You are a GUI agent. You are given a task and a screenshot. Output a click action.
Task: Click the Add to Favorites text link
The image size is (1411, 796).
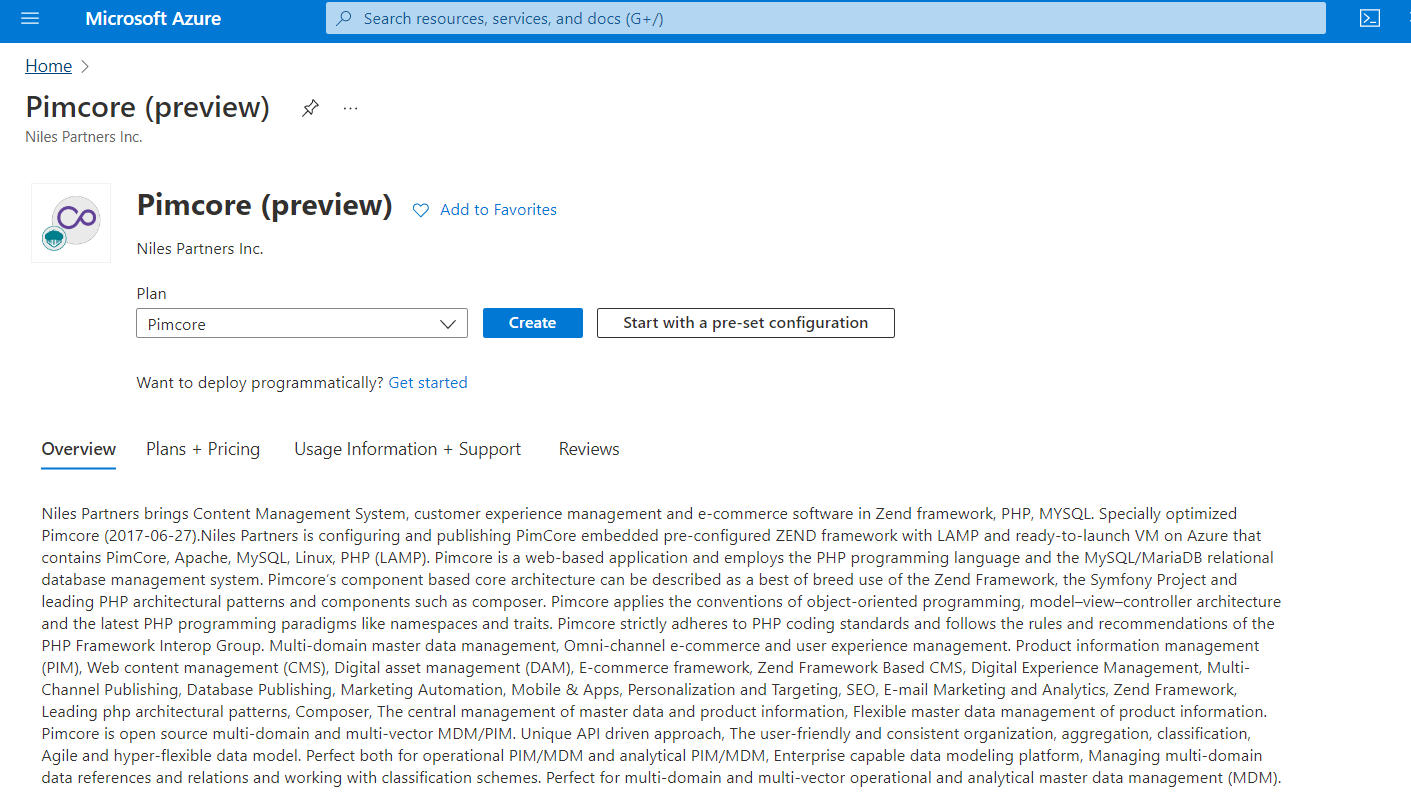498,210
